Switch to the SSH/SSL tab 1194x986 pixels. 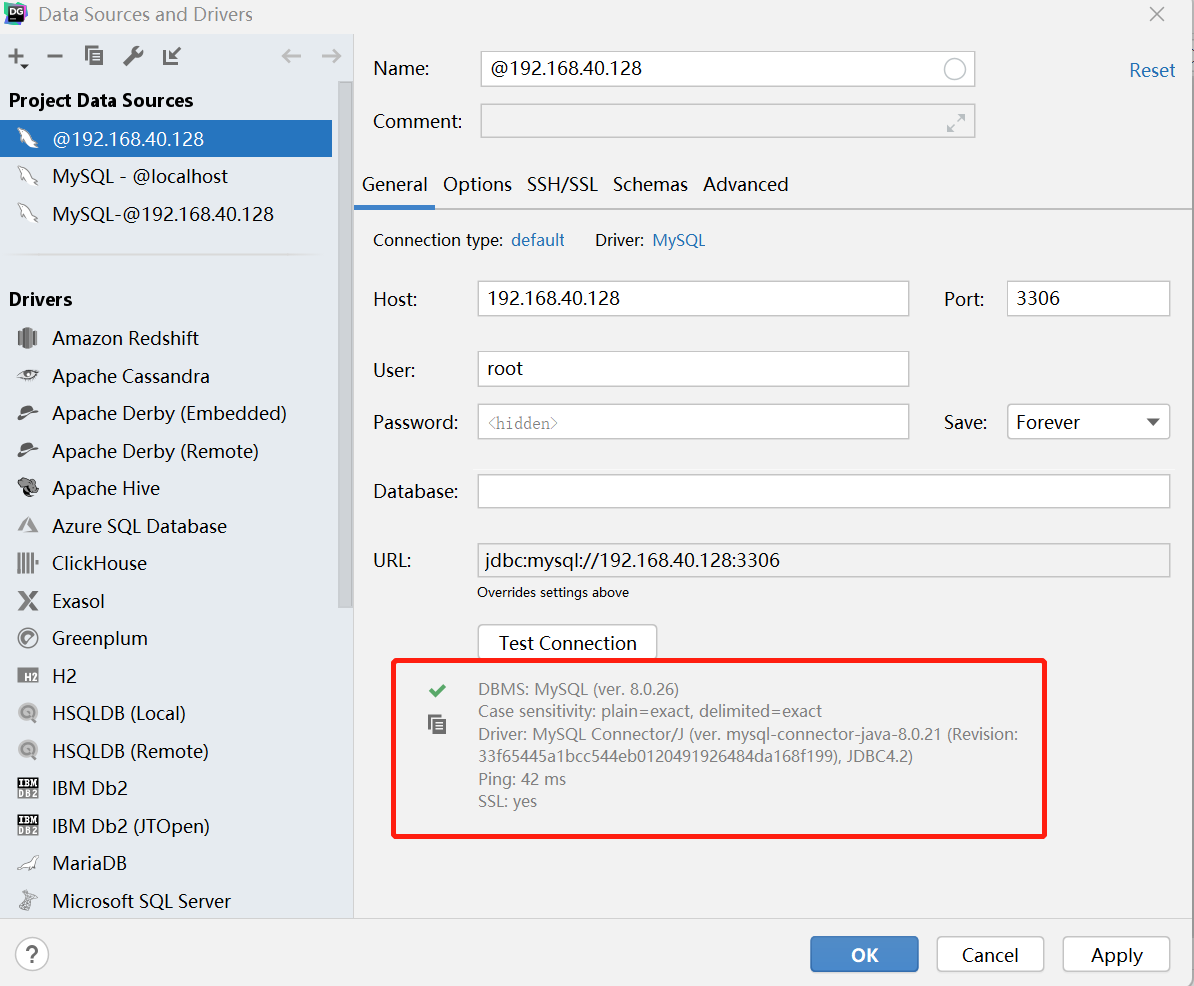[562, 184]
